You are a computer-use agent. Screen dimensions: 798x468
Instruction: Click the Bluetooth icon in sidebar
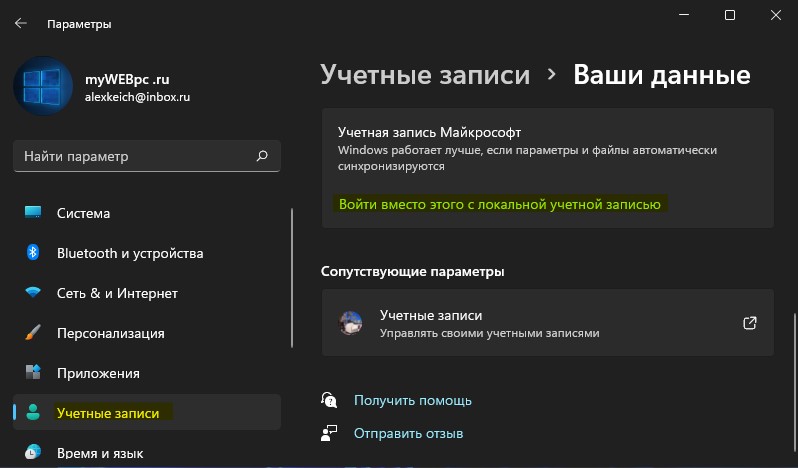point(33,252)
